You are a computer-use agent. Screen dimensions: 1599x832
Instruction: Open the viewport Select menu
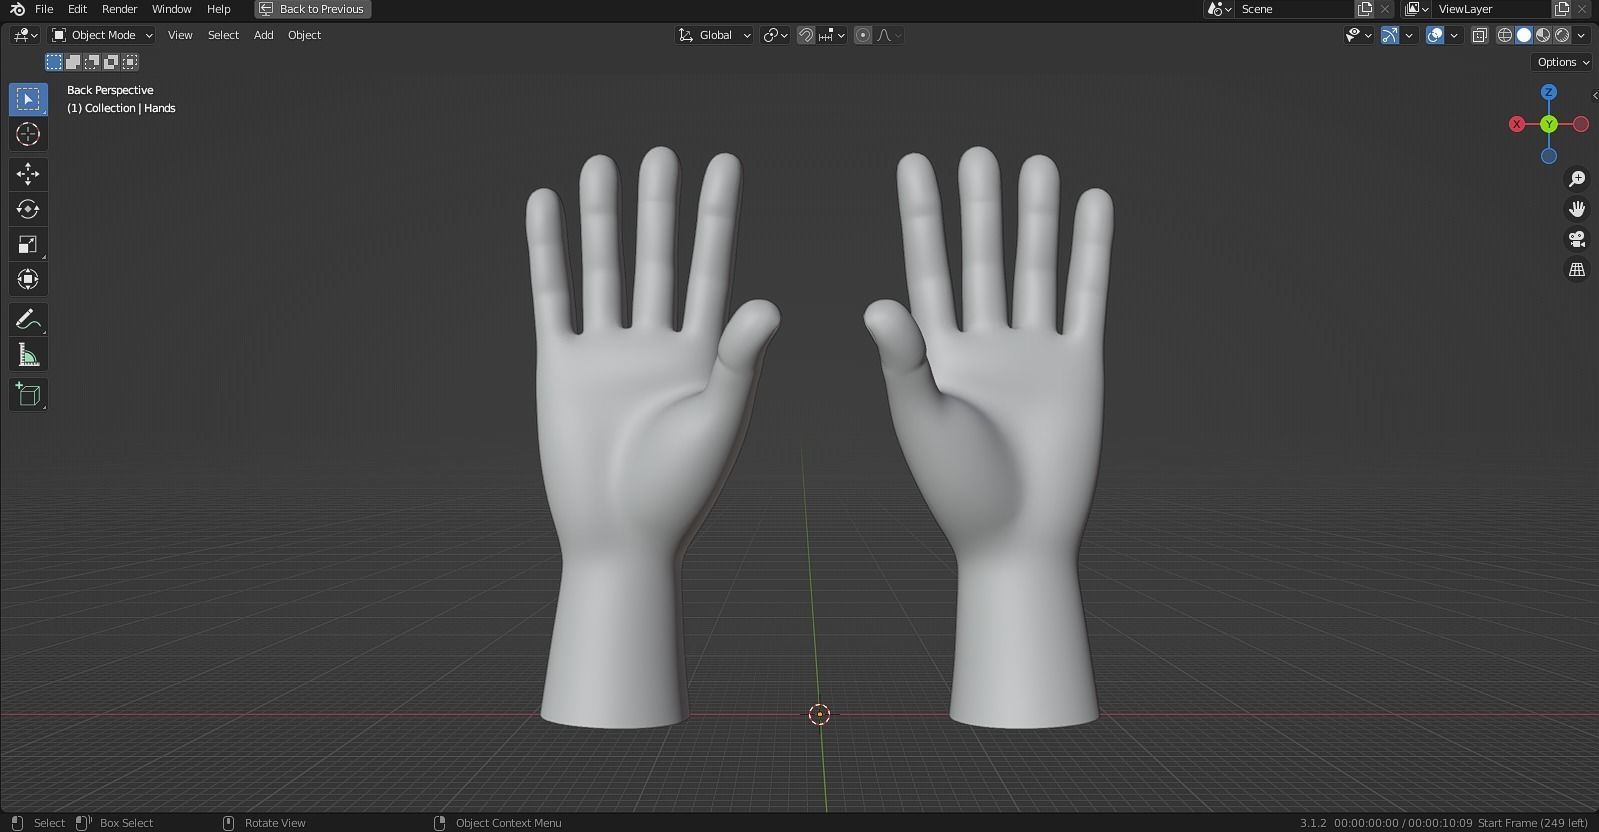point(223,35)
